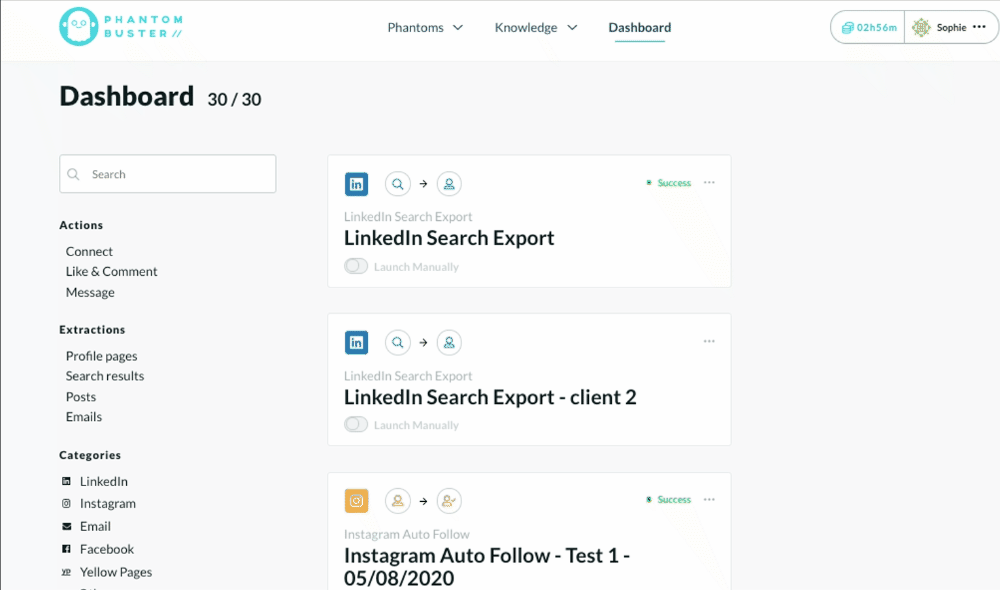Click search step icon on LinkedIn Search Export card
This screenshot has height=590, width=1000.
click(x=397, y=184)
